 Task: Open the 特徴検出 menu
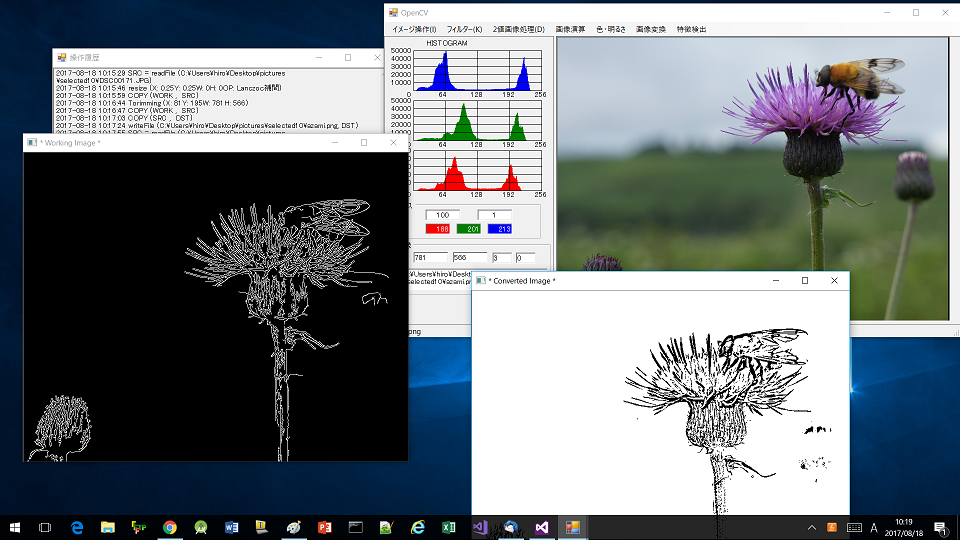coord(691,29)
